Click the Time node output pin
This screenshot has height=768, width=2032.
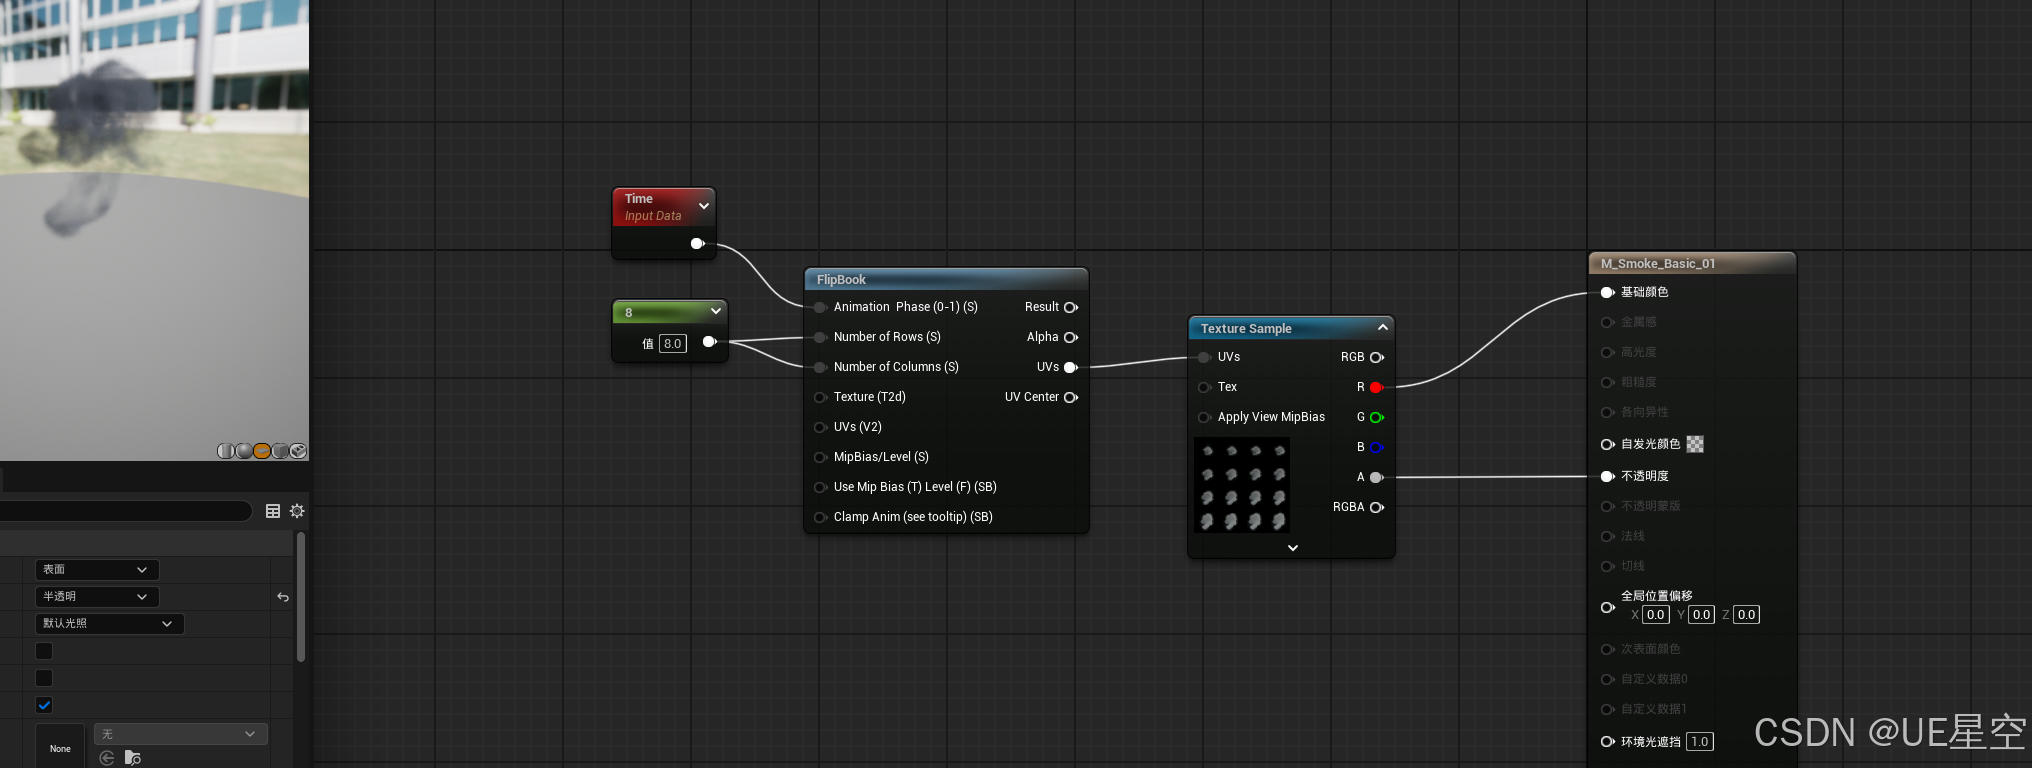click(697, 244)
